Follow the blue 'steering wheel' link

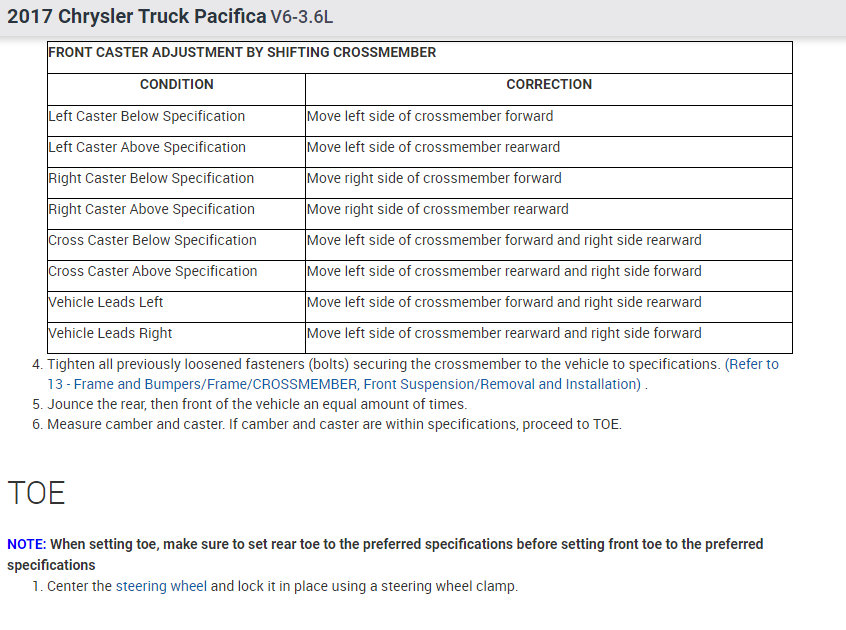point(161,586)
